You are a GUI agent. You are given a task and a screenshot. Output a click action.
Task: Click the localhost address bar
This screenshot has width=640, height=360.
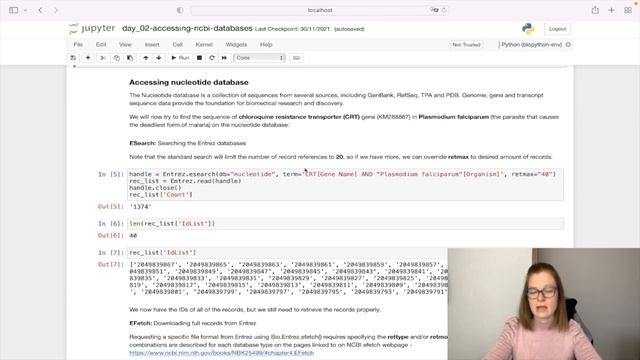coord(320,10)
